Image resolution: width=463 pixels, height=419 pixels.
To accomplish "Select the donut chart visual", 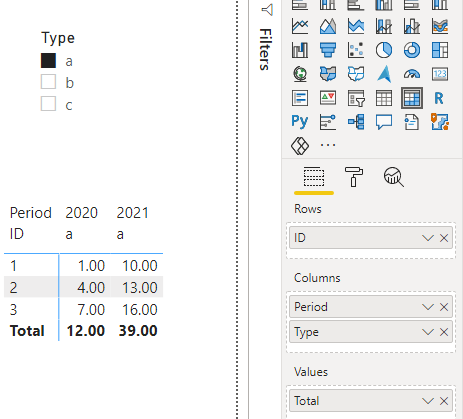I will [x=412, y=50].
